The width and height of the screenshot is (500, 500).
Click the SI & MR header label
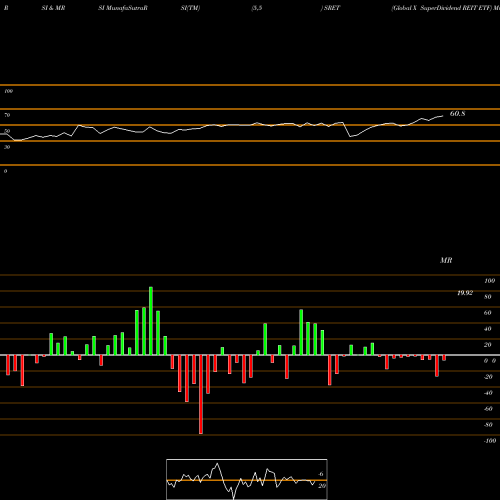(x=53, y=8)
